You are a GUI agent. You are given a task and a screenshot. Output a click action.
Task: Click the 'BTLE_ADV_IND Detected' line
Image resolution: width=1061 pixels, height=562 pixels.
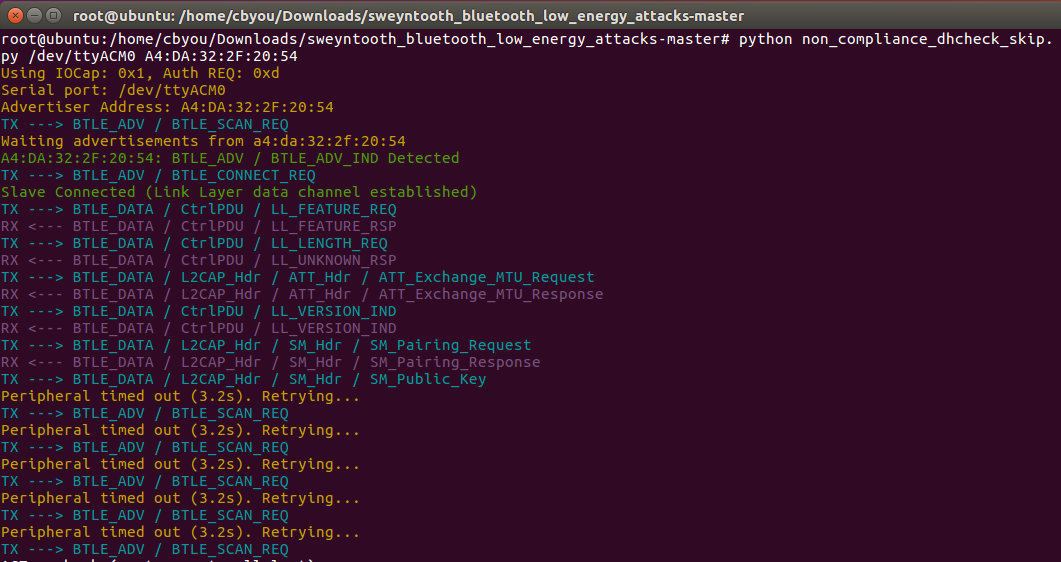pyautogui.click(x=230, y=158)
